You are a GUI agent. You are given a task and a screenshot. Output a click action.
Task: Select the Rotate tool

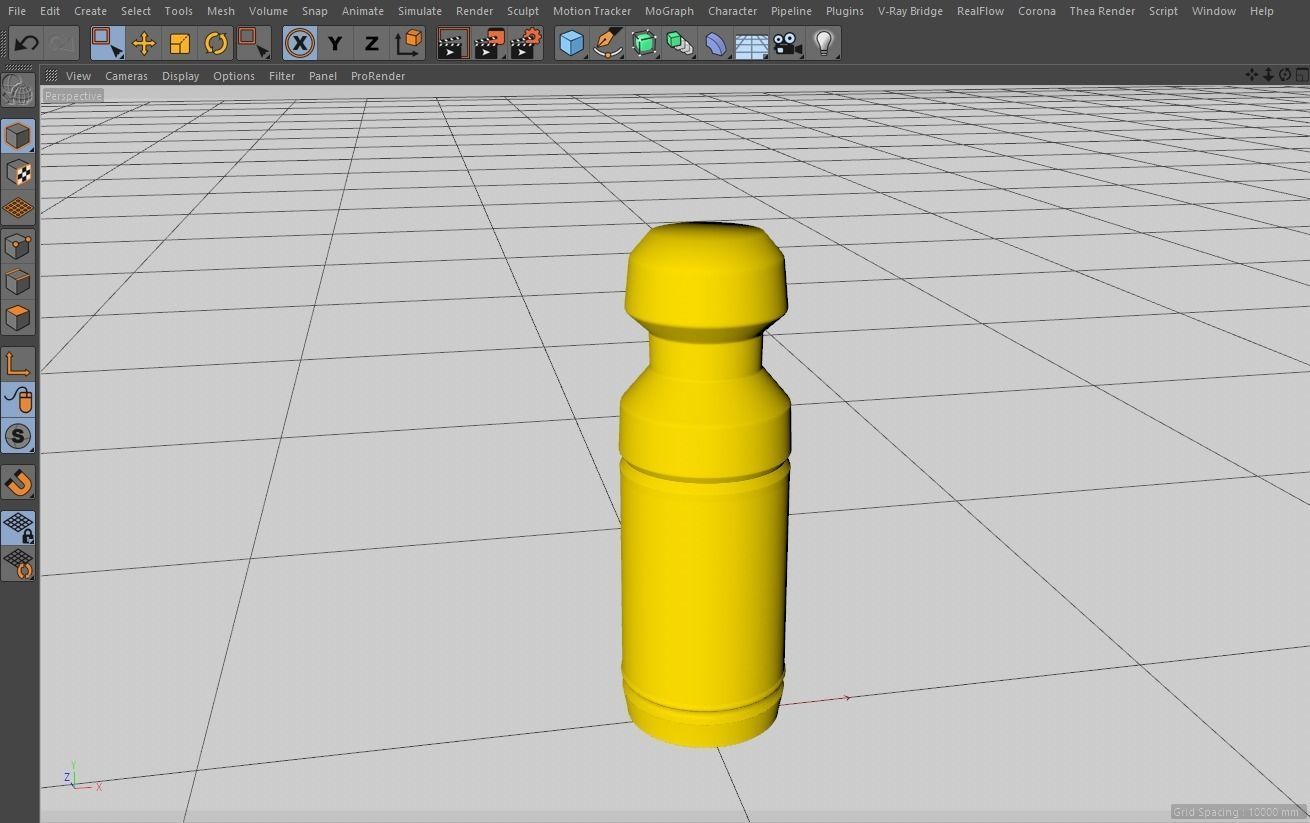click(216, 43)
